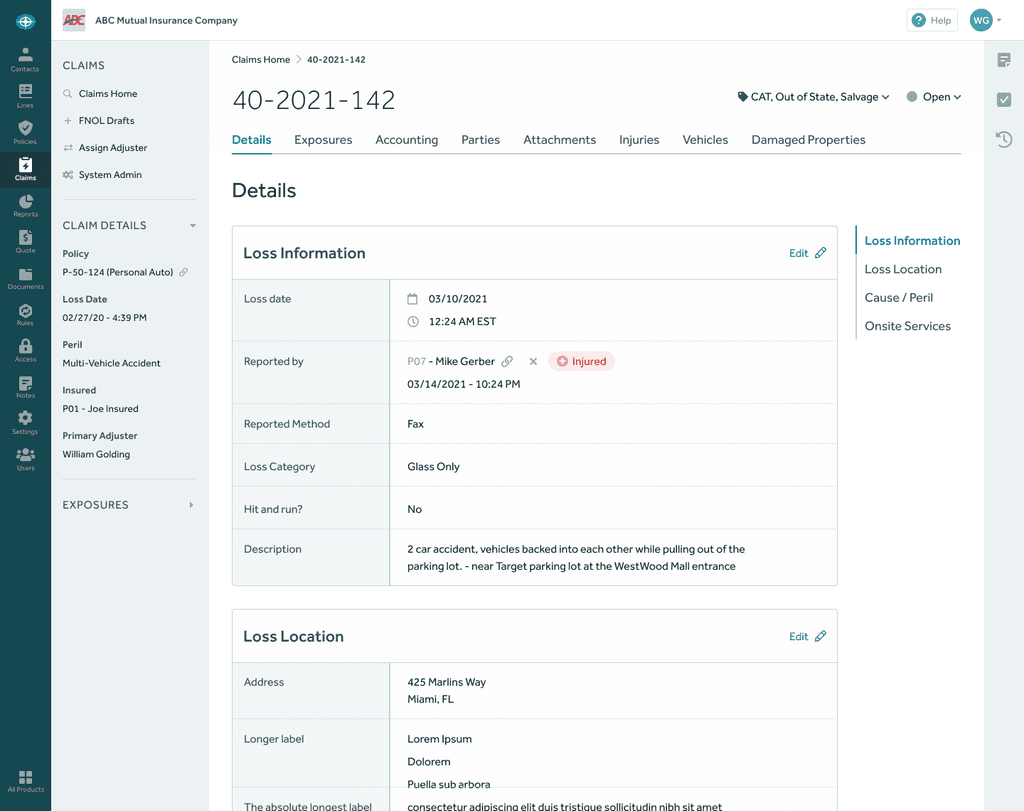Image resolution: width=1024 pixels, height=811 pixels.
Task: Open the CAT, Out of State, Salvage dropdown
Action: click(814, 97)
